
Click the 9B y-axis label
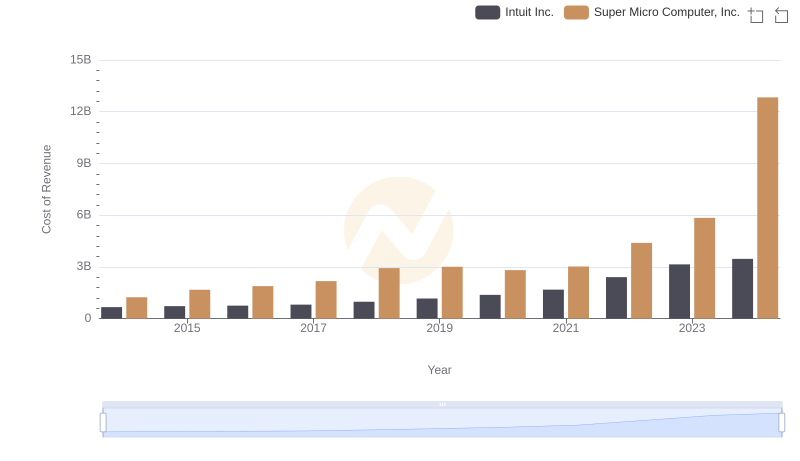click(84, 163)
